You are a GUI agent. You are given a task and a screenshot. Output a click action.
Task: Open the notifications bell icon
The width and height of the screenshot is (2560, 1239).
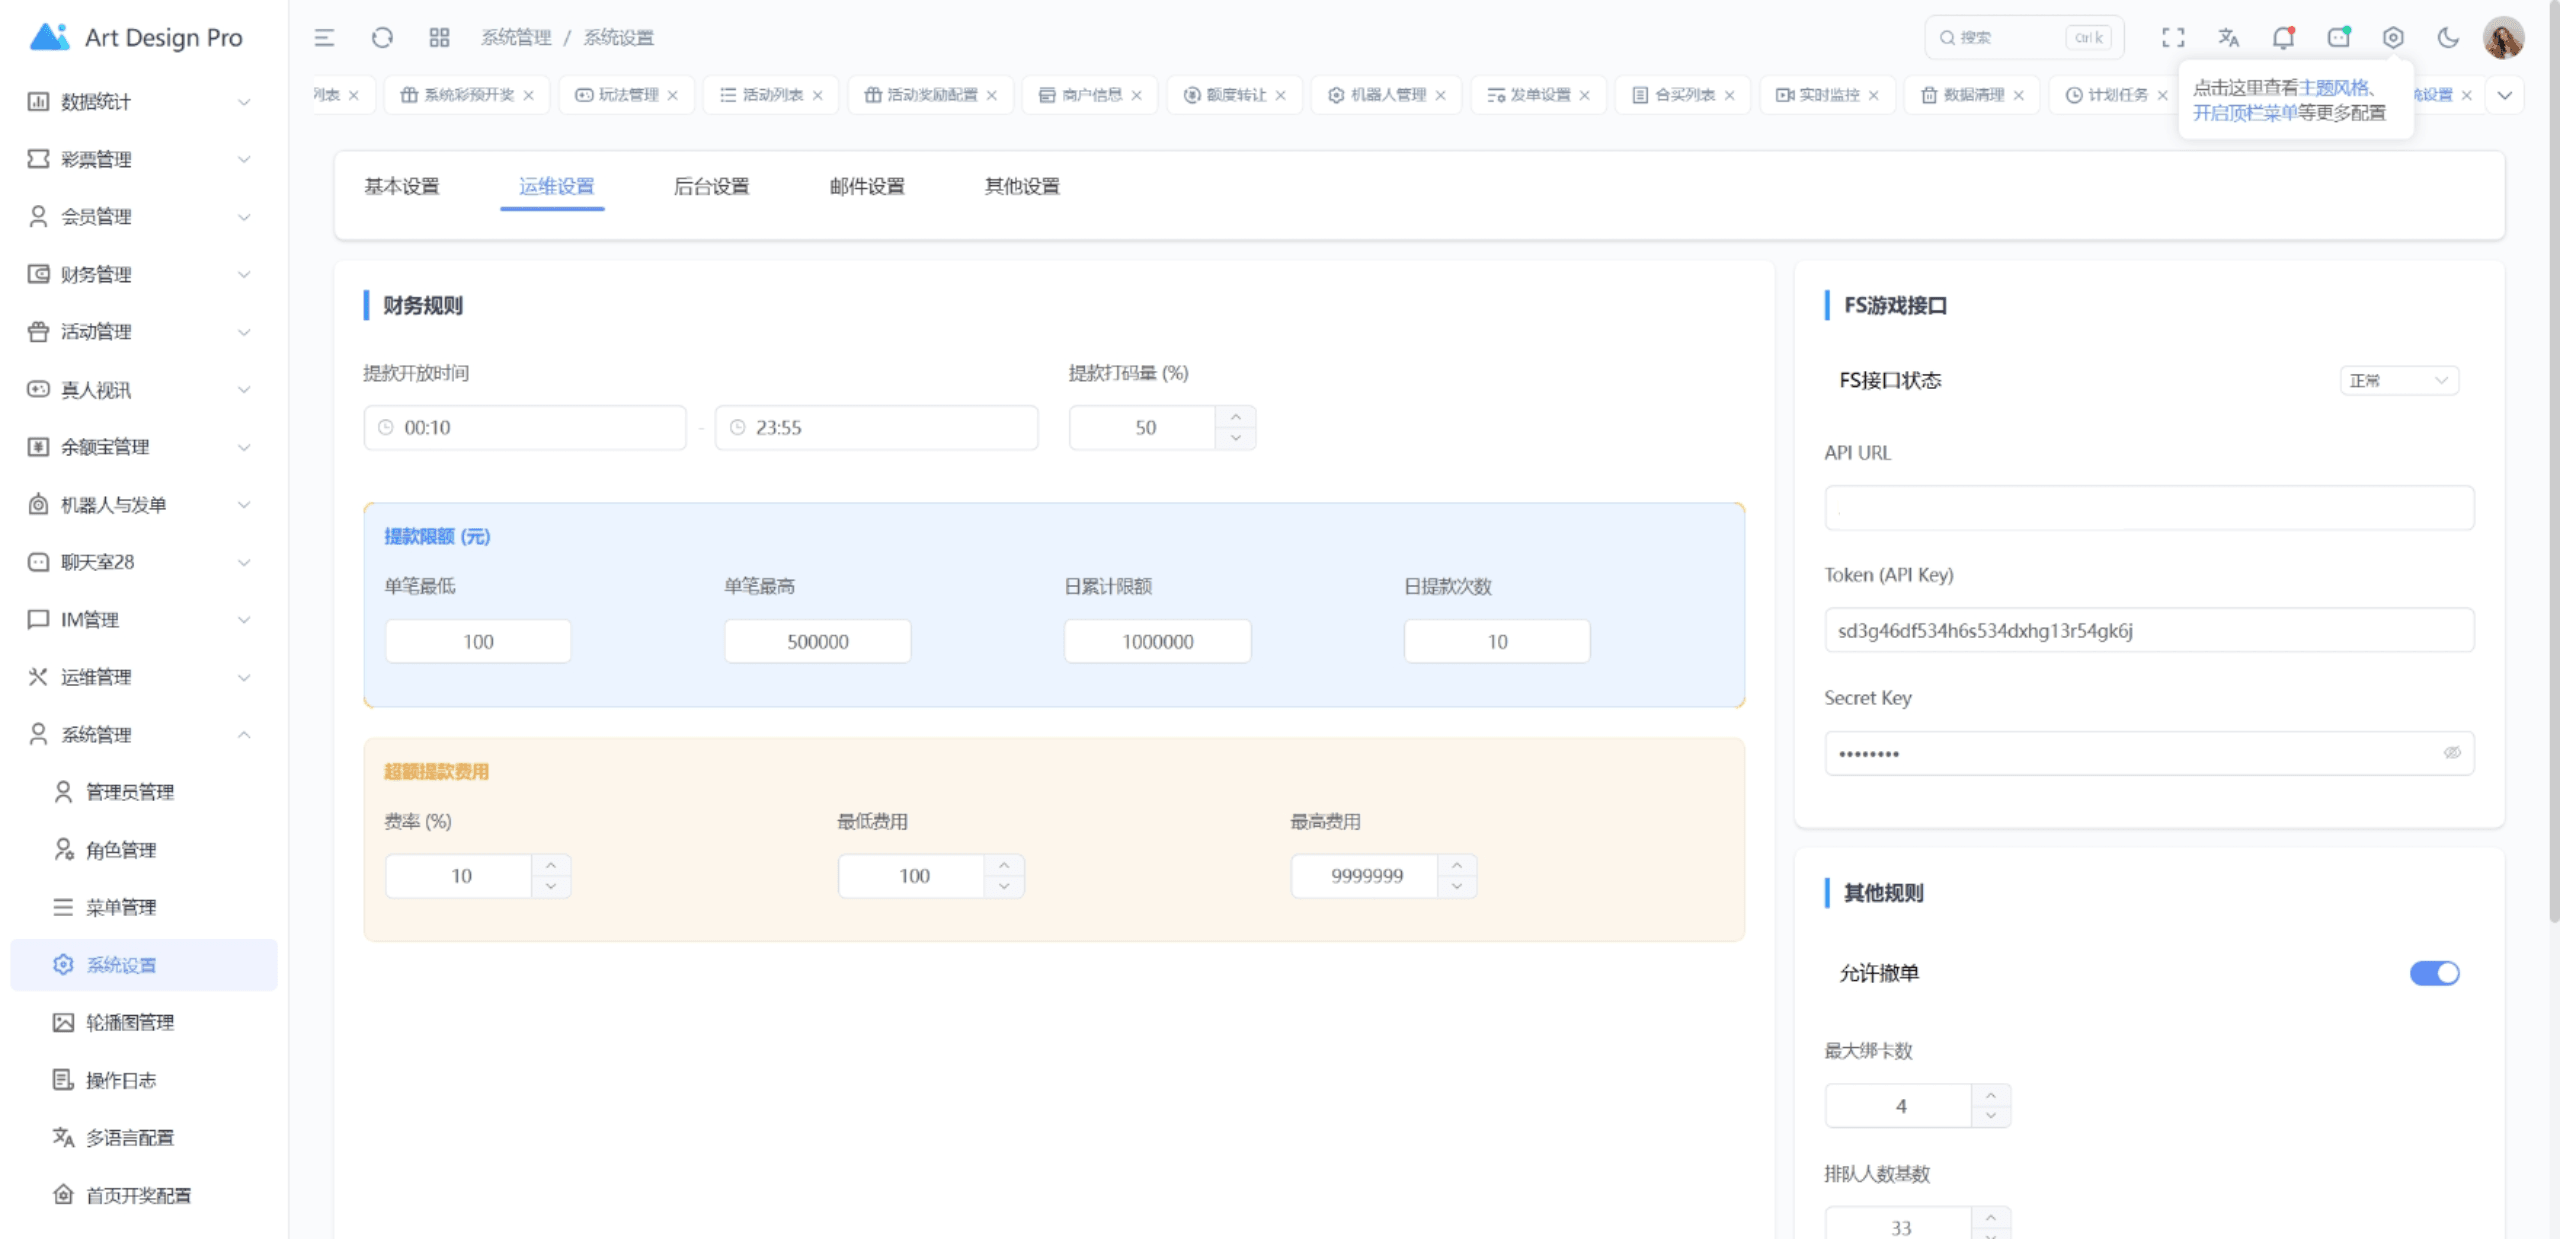[2283, 38]
